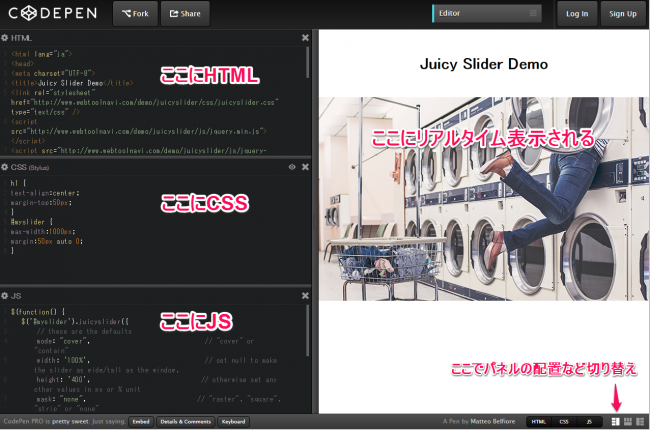Open Details & Comments
Screen dimensions: 650x430
click(185, 422)
